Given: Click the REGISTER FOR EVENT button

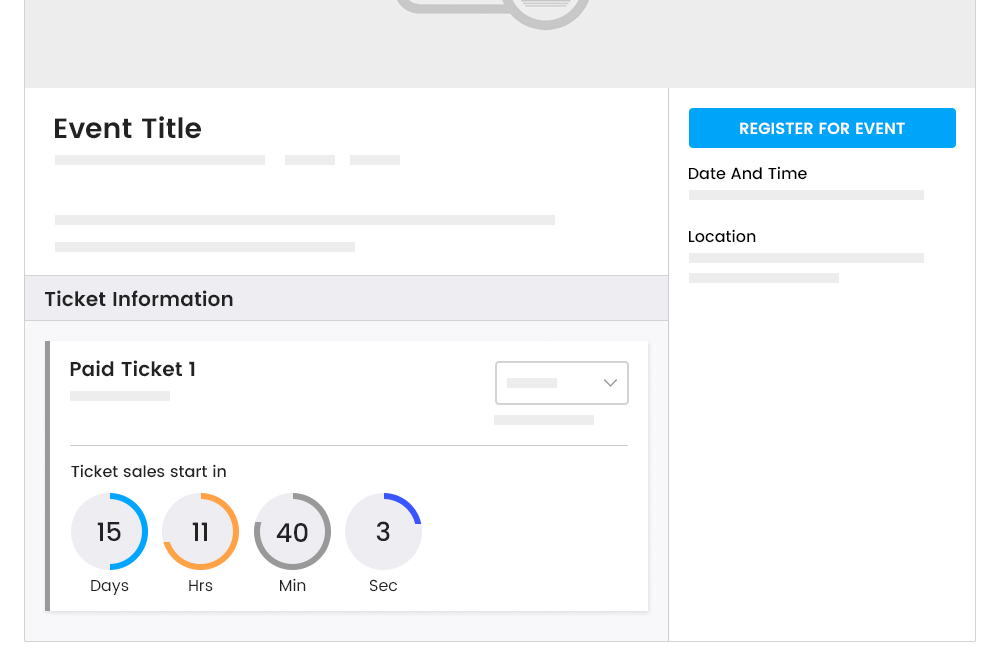Looking at the screenshot, I should (x=822, y=128).
